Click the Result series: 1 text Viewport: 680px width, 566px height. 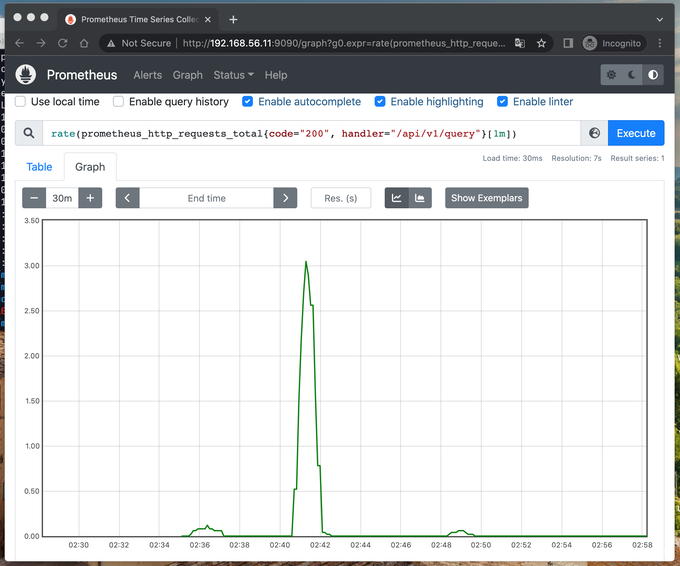pyautogui.click(x=638, y=158)
